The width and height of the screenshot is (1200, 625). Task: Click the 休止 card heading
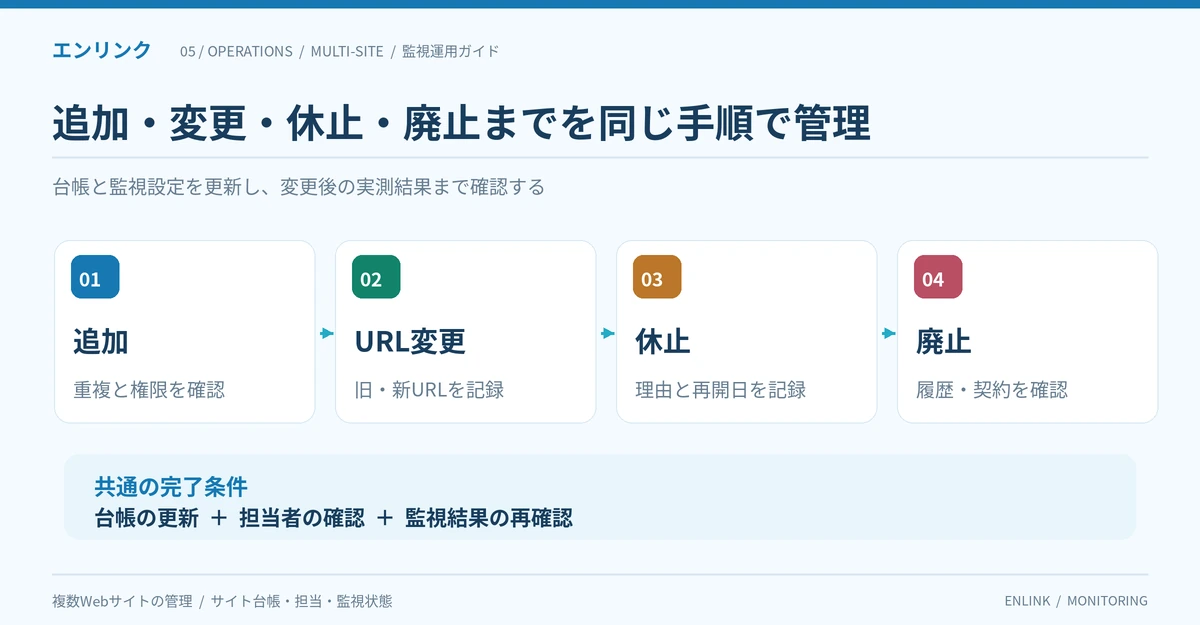pos(663,342)
